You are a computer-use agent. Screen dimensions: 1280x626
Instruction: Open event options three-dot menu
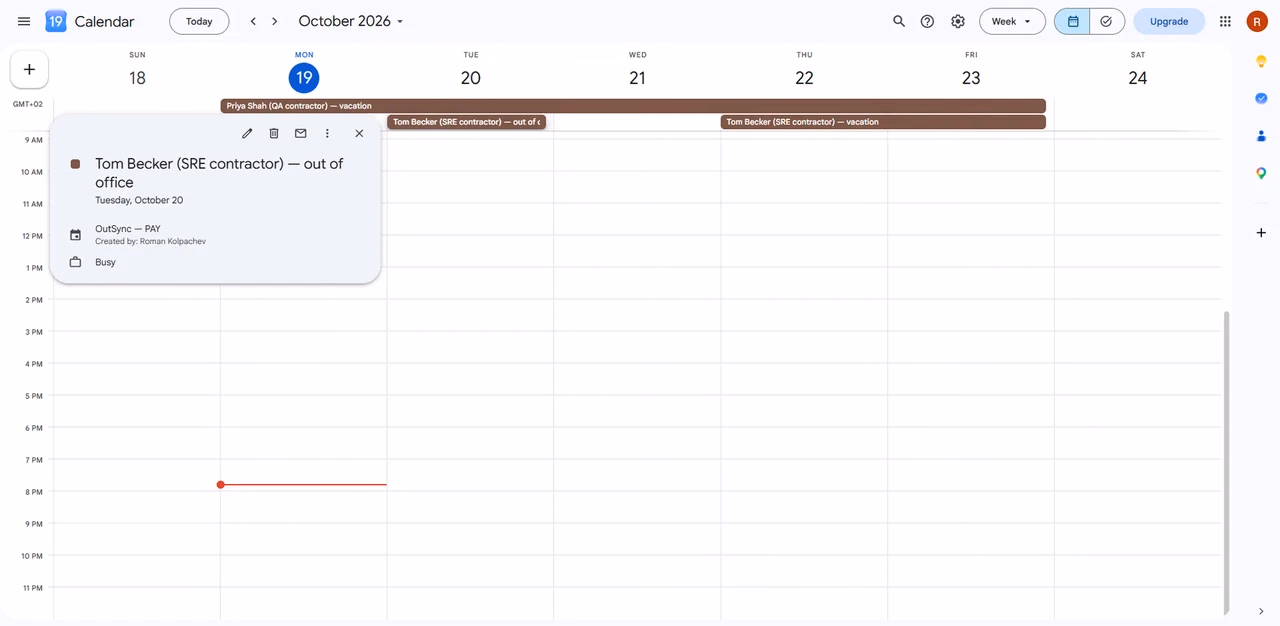[x=327, y=133]
